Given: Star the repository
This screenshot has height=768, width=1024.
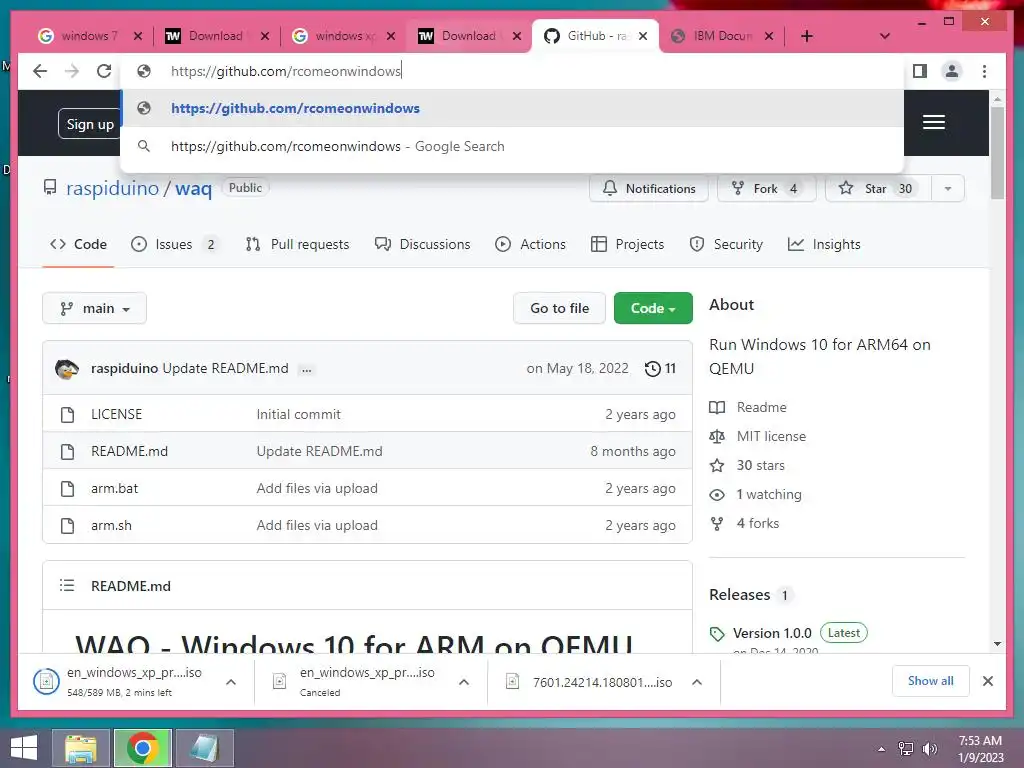Looking at the screenshot, I should coord(878,189).
